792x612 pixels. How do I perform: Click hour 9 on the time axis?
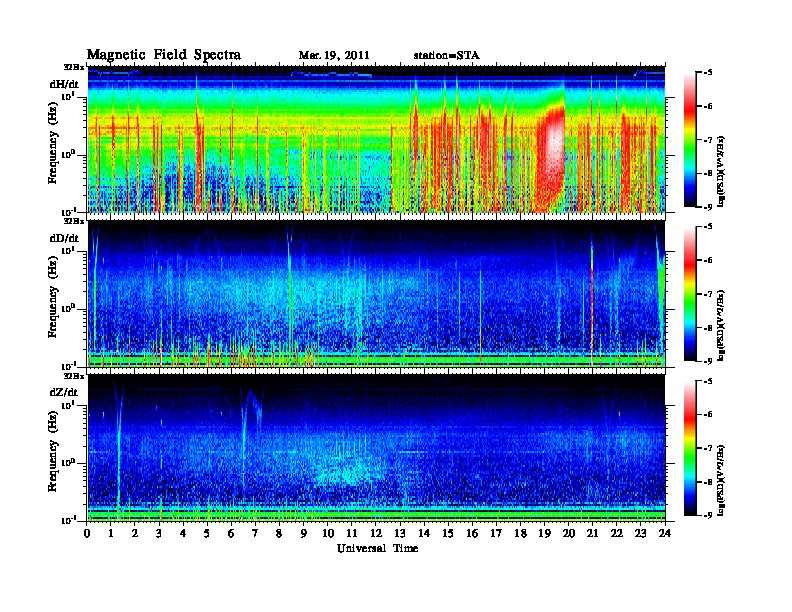click(304, 533)
